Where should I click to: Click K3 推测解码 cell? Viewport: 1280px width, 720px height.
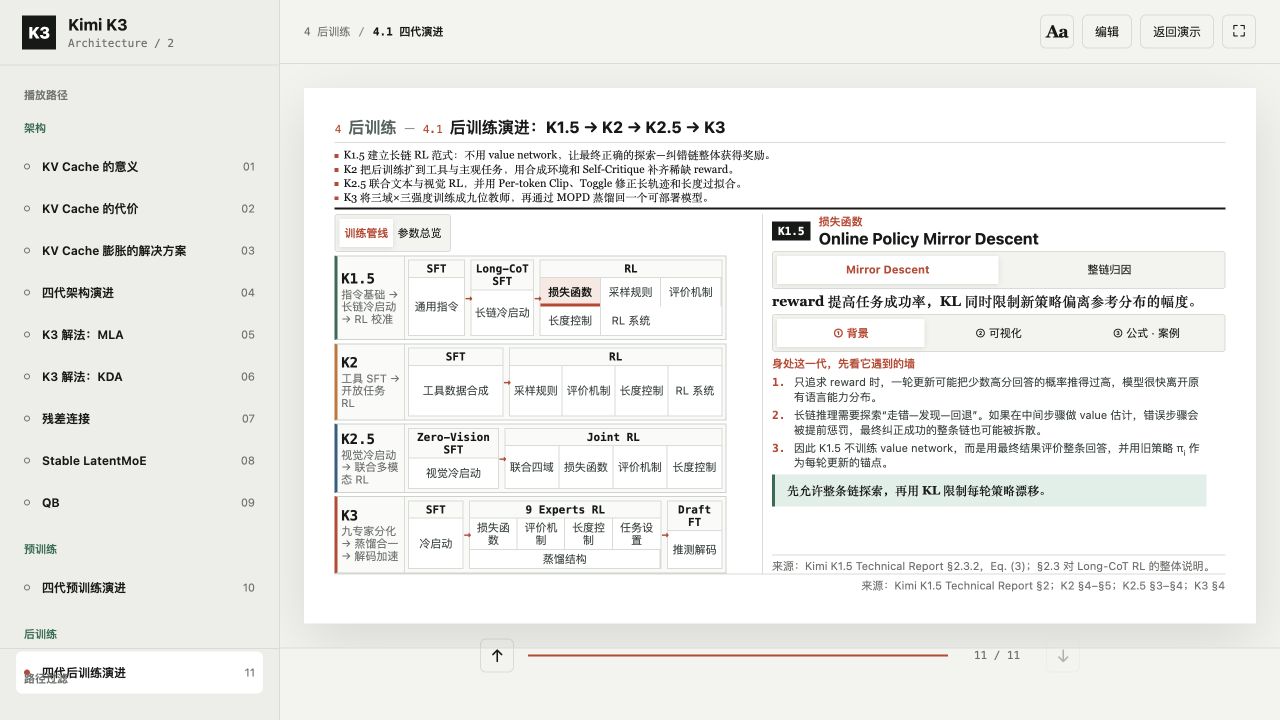click(x=694, y=550)
